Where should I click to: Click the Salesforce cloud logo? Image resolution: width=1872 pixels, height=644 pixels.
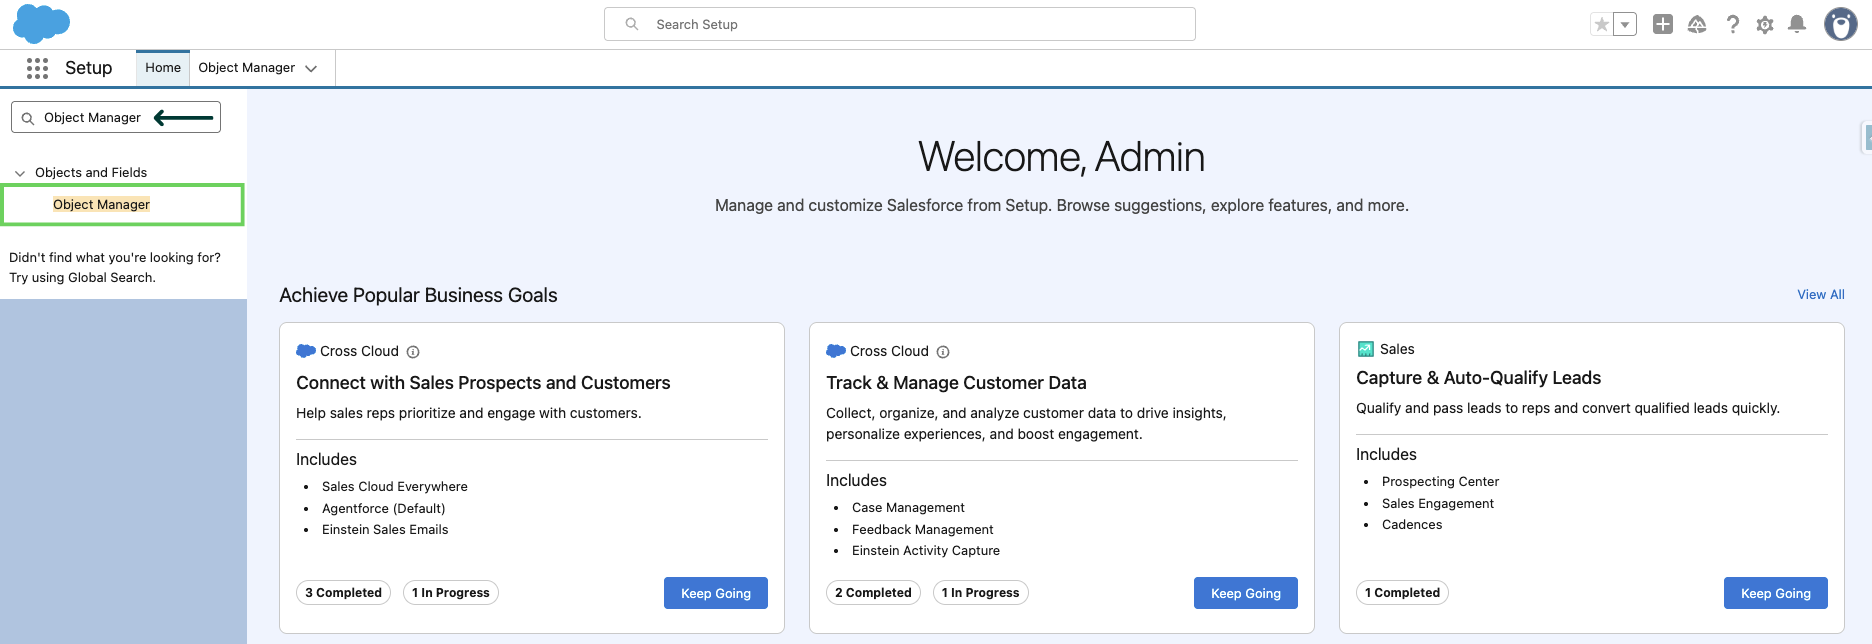[x=41, y=24]
